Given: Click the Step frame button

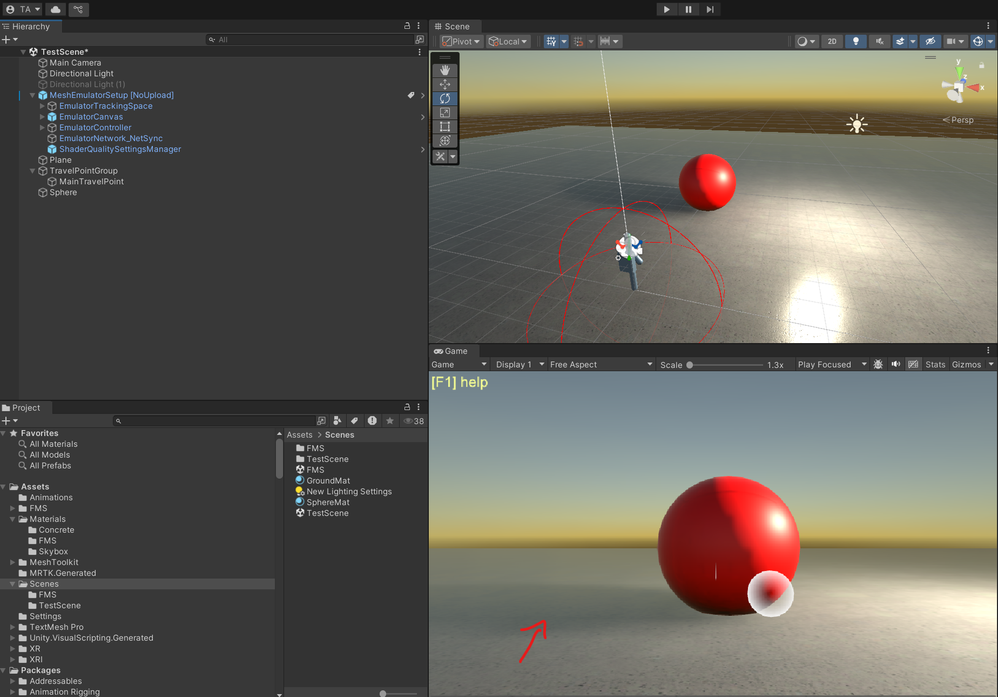Looking at the screenshot, I should [710, 9].
